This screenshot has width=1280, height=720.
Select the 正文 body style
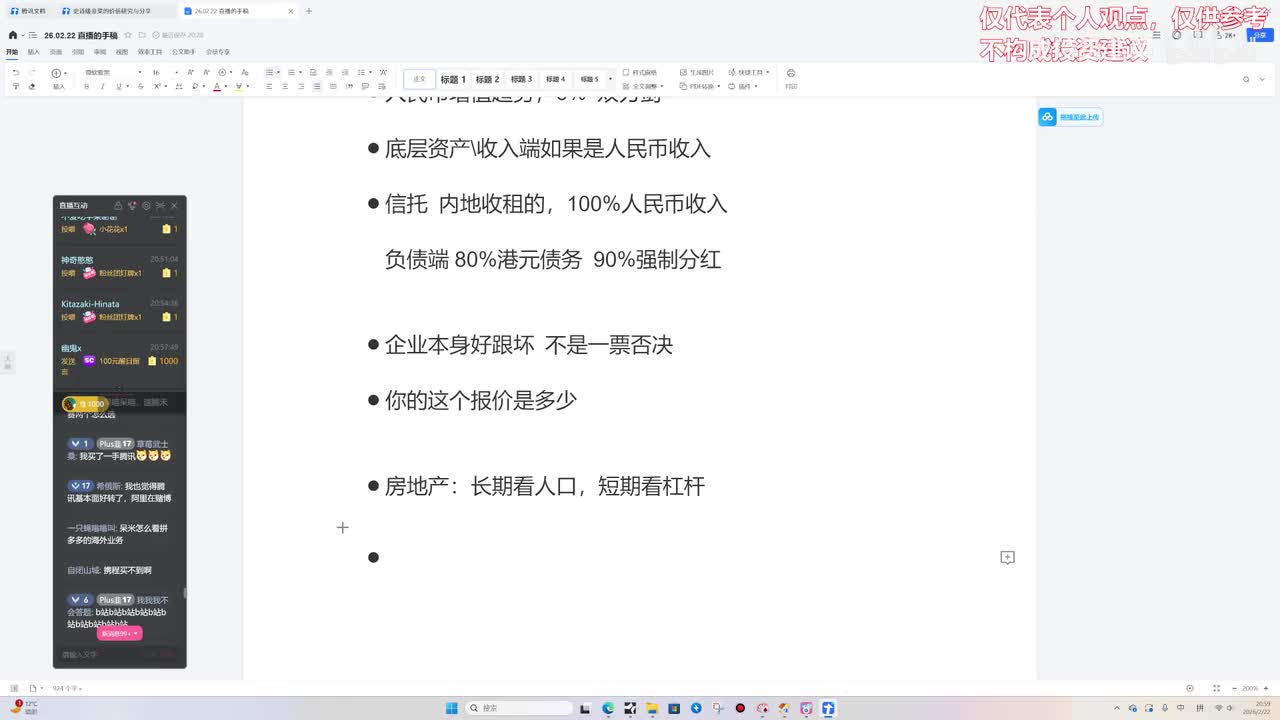[419, 79]
